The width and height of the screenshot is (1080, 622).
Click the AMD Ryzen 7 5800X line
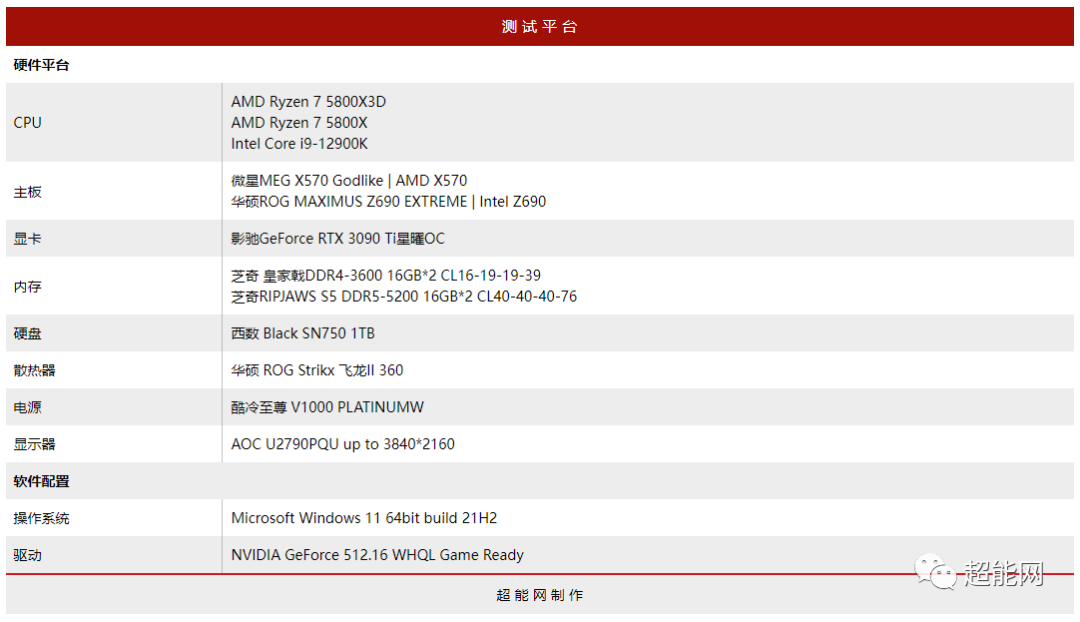point(299,123)
